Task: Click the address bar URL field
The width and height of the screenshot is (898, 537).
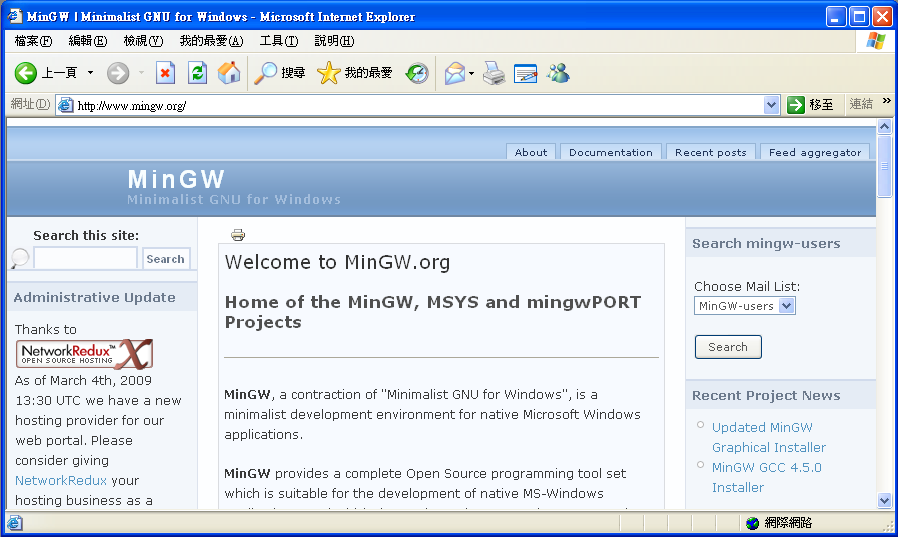Action: click(418, 105)
